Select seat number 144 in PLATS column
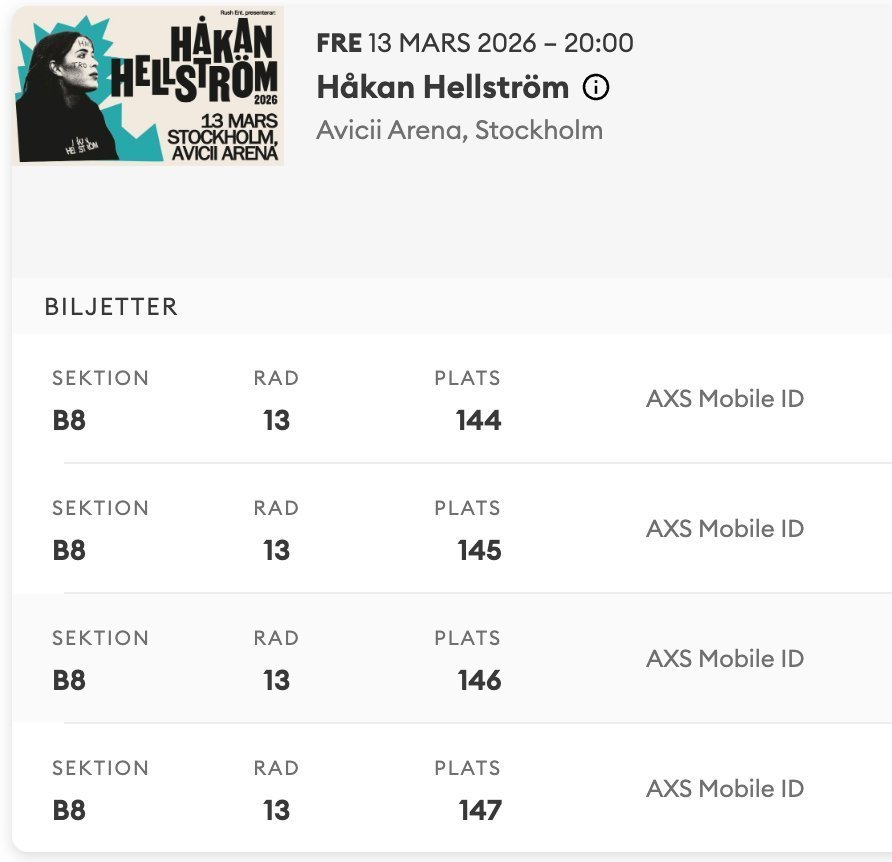Image resolution: width=892 pixels, height=862 pixels. [x=478, y=421]
